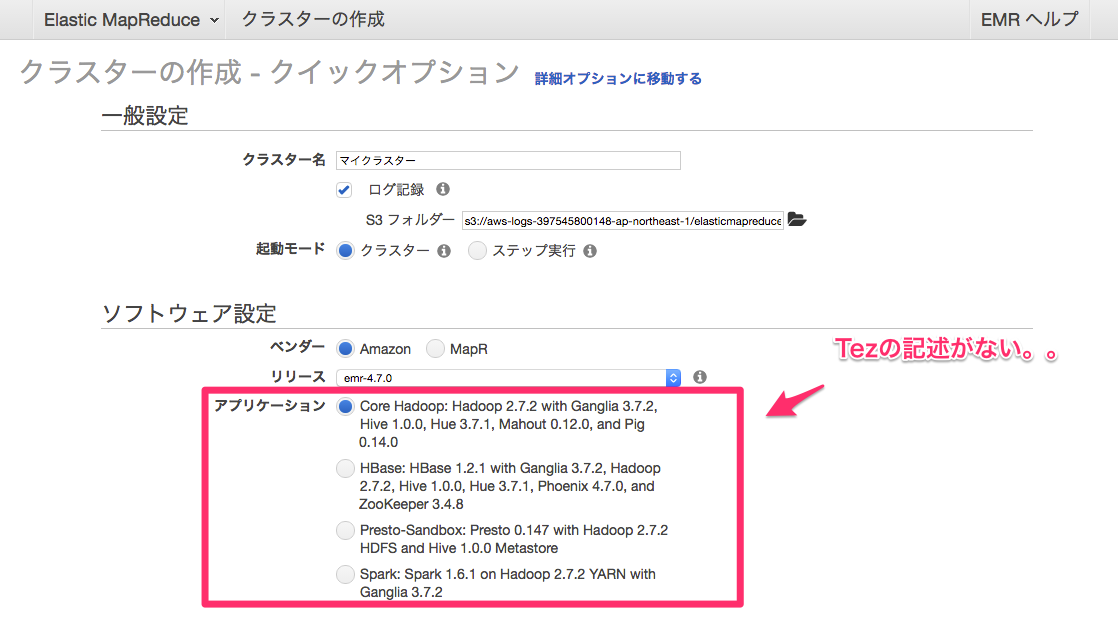Switch launch mode to ステップ実行
Image resolution: width=1118 pixels, height=618 pixels.
coord(477,251)
